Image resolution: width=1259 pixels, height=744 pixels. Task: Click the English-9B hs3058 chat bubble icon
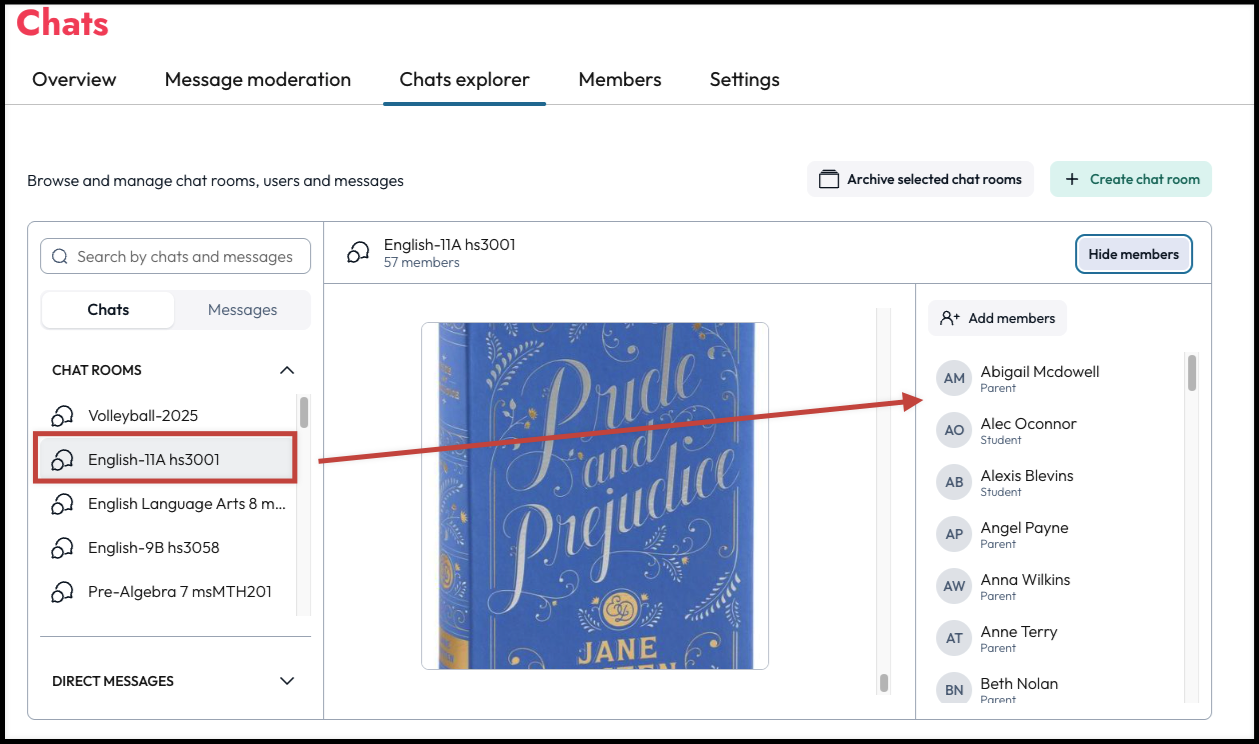pos(62,547)
